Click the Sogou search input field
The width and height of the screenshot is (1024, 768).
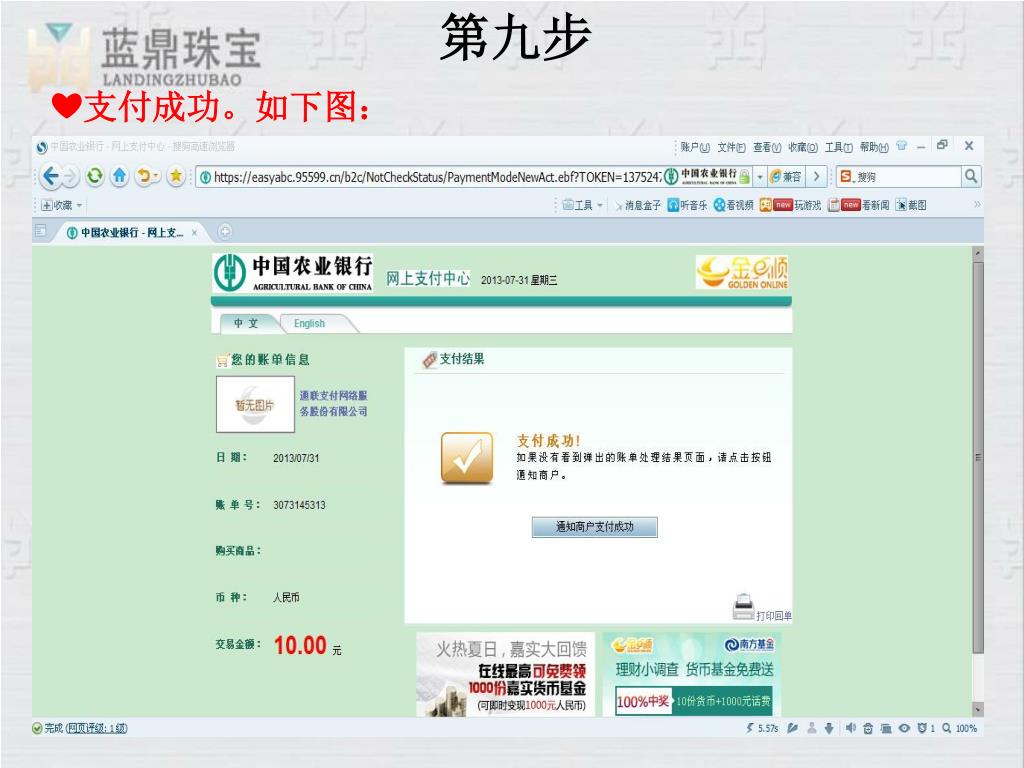pyautogui.click(x=906, y=176)
